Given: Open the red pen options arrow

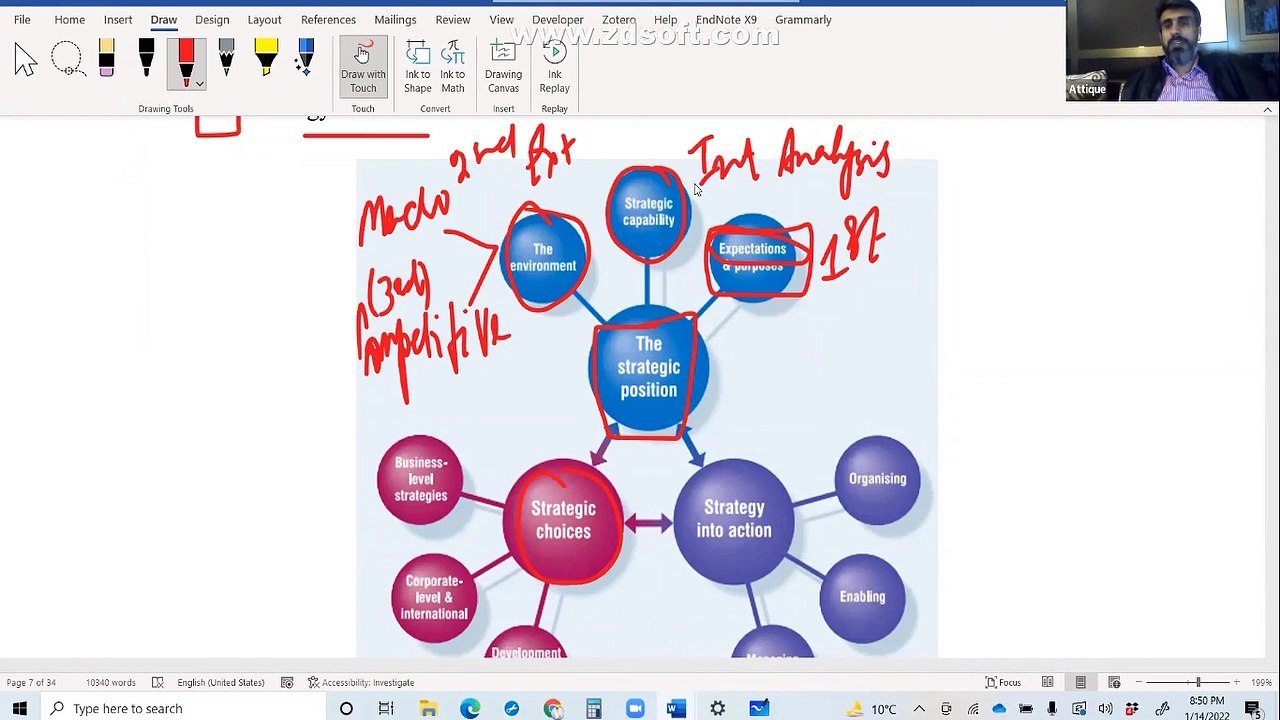Looking at the screenshot, I should (200, 84).
